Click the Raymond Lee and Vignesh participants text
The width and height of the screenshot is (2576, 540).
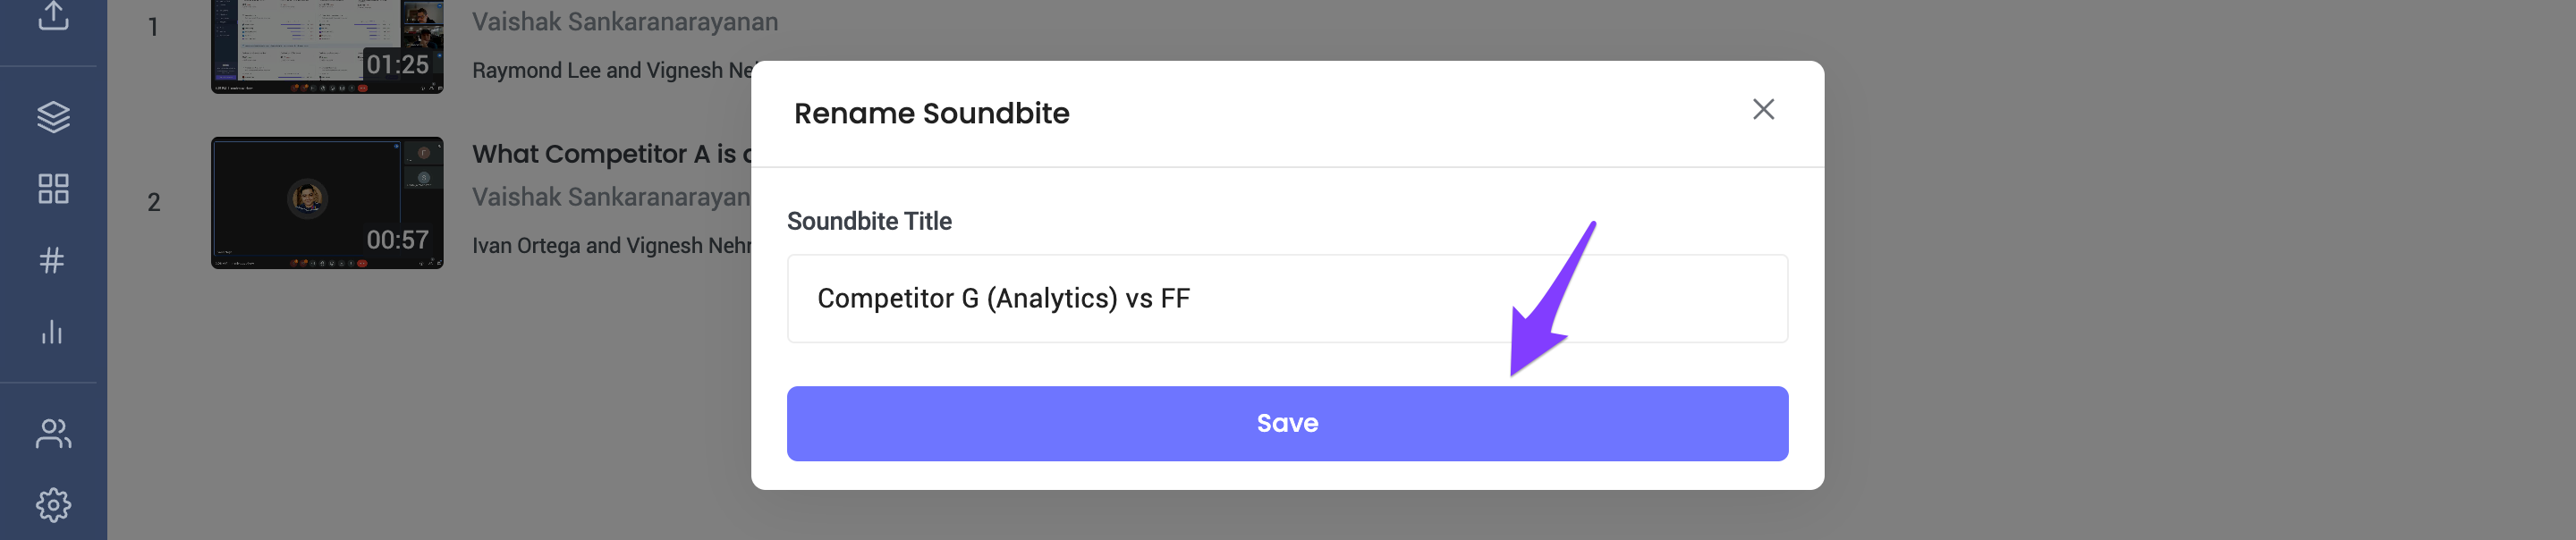(612, 70)
